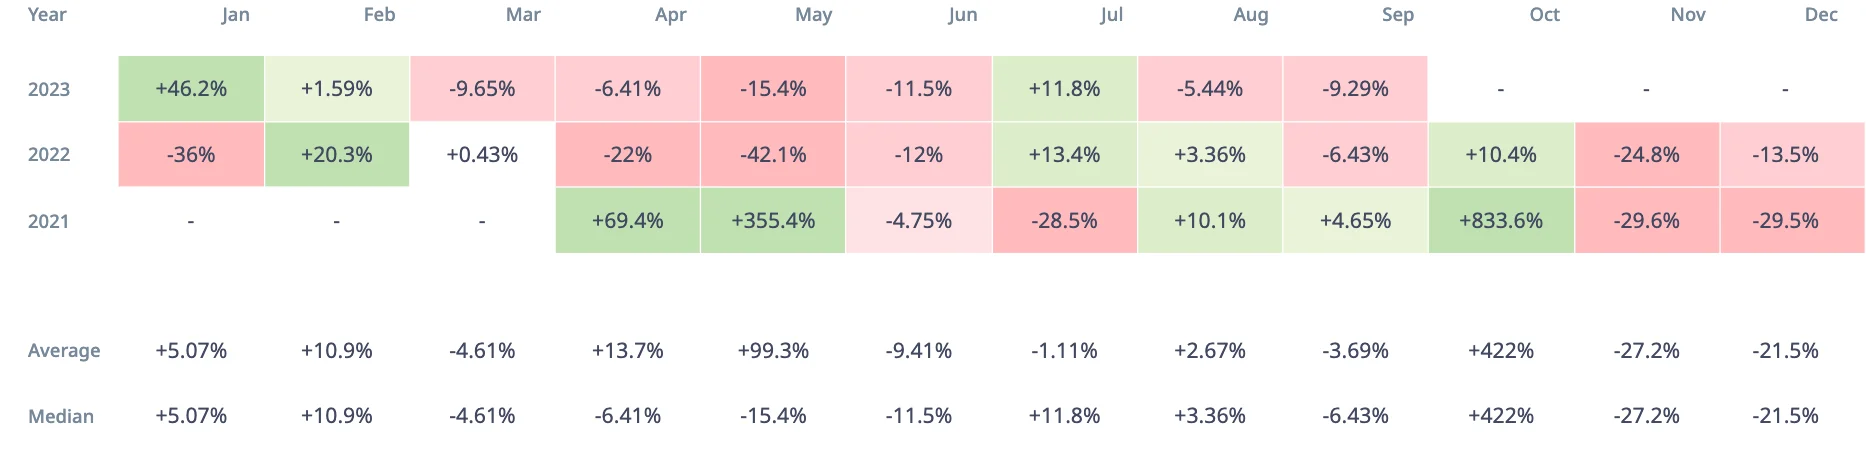Viewport: 1866px width, 450px height.
Task: Select the 2022 row label
Action: coord(49,155)
